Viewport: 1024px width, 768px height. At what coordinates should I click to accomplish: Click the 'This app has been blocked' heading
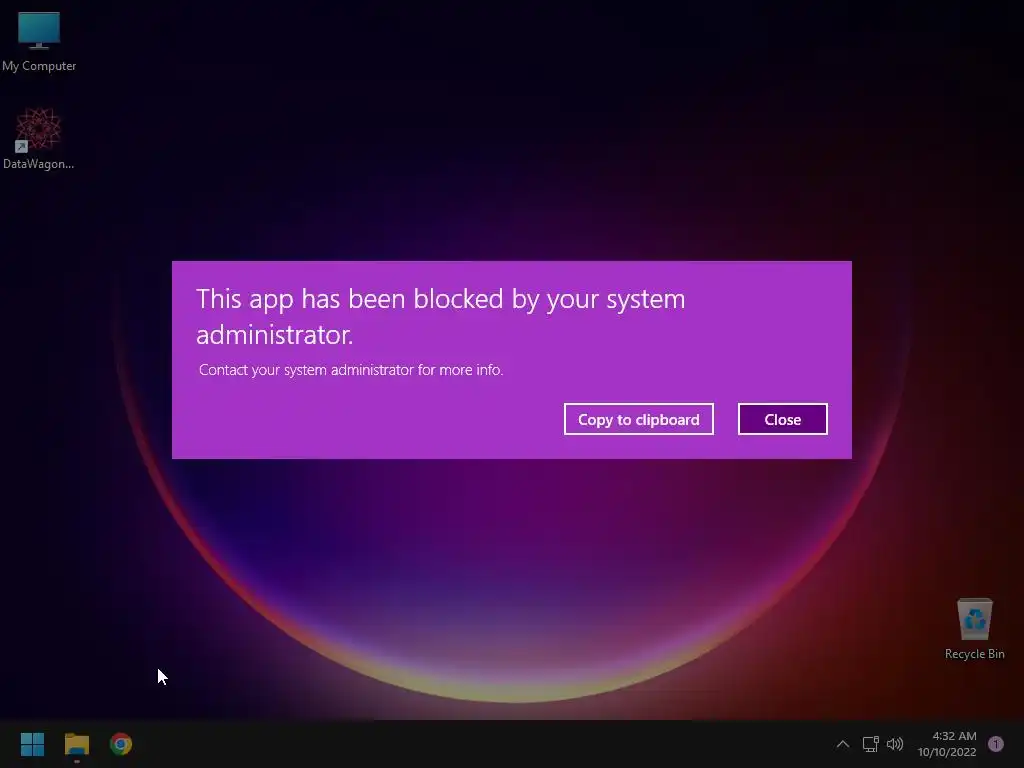coord(441,317)
